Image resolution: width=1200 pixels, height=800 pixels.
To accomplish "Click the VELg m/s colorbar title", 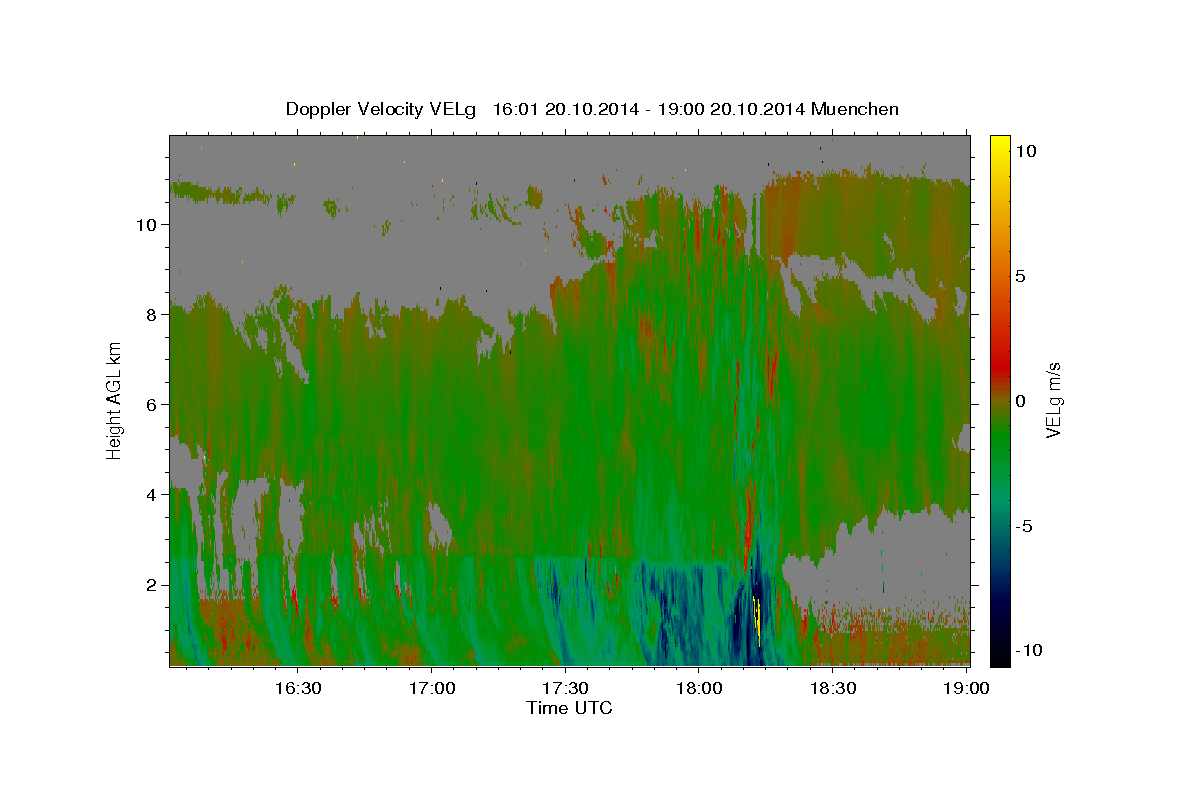I will pos(1055,400).
